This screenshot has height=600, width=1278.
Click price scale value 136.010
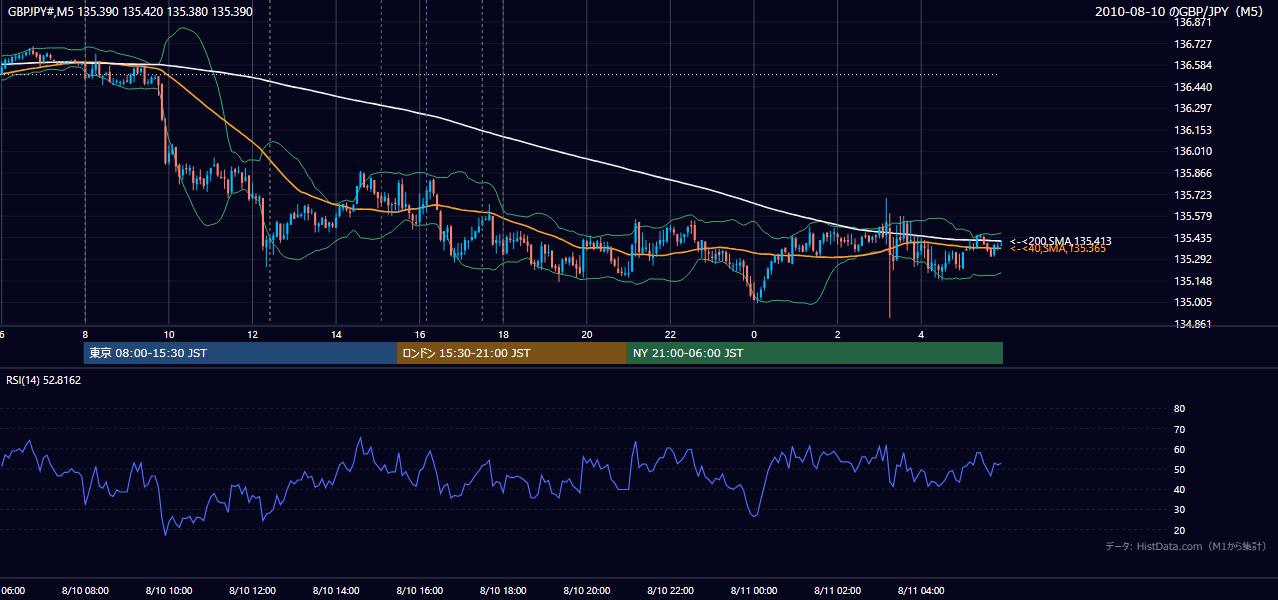(x=1193, y=152)
